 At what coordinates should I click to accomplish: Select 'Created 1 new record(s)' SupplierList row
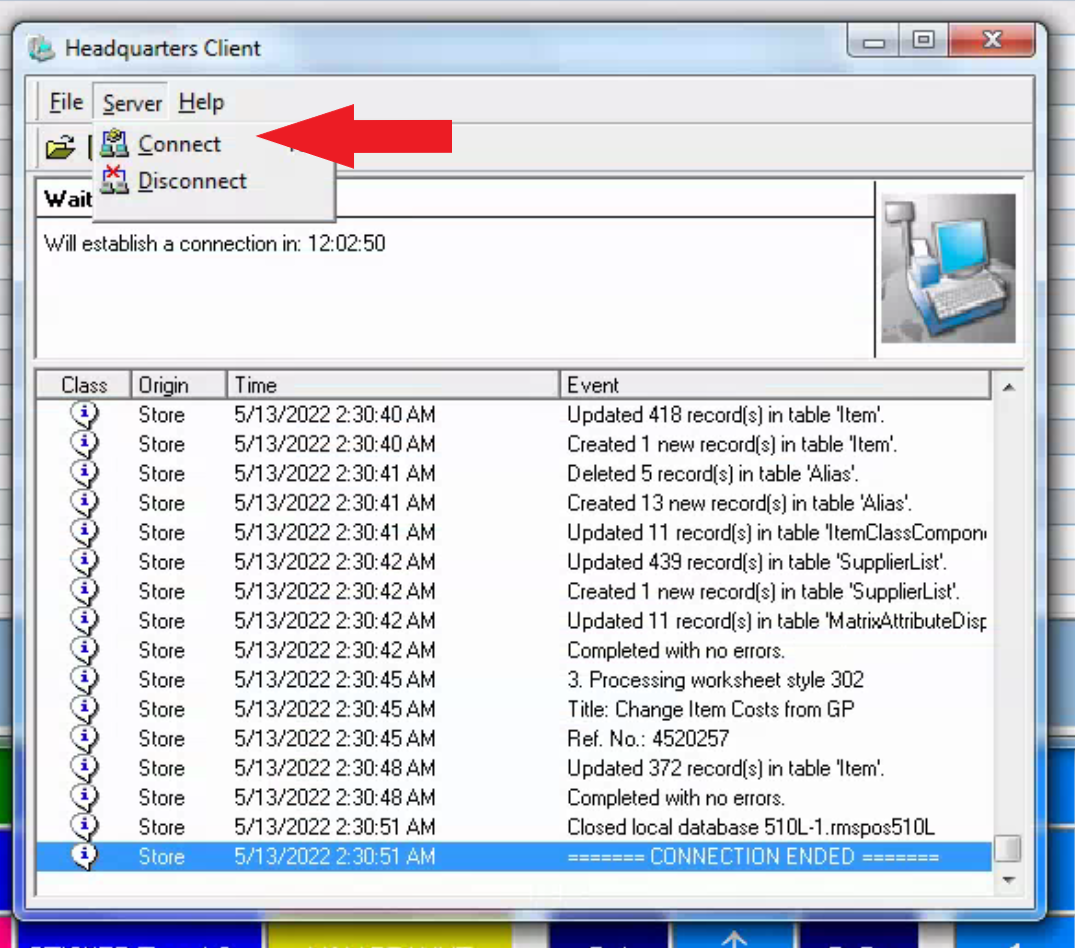click(x=514, y=592)
